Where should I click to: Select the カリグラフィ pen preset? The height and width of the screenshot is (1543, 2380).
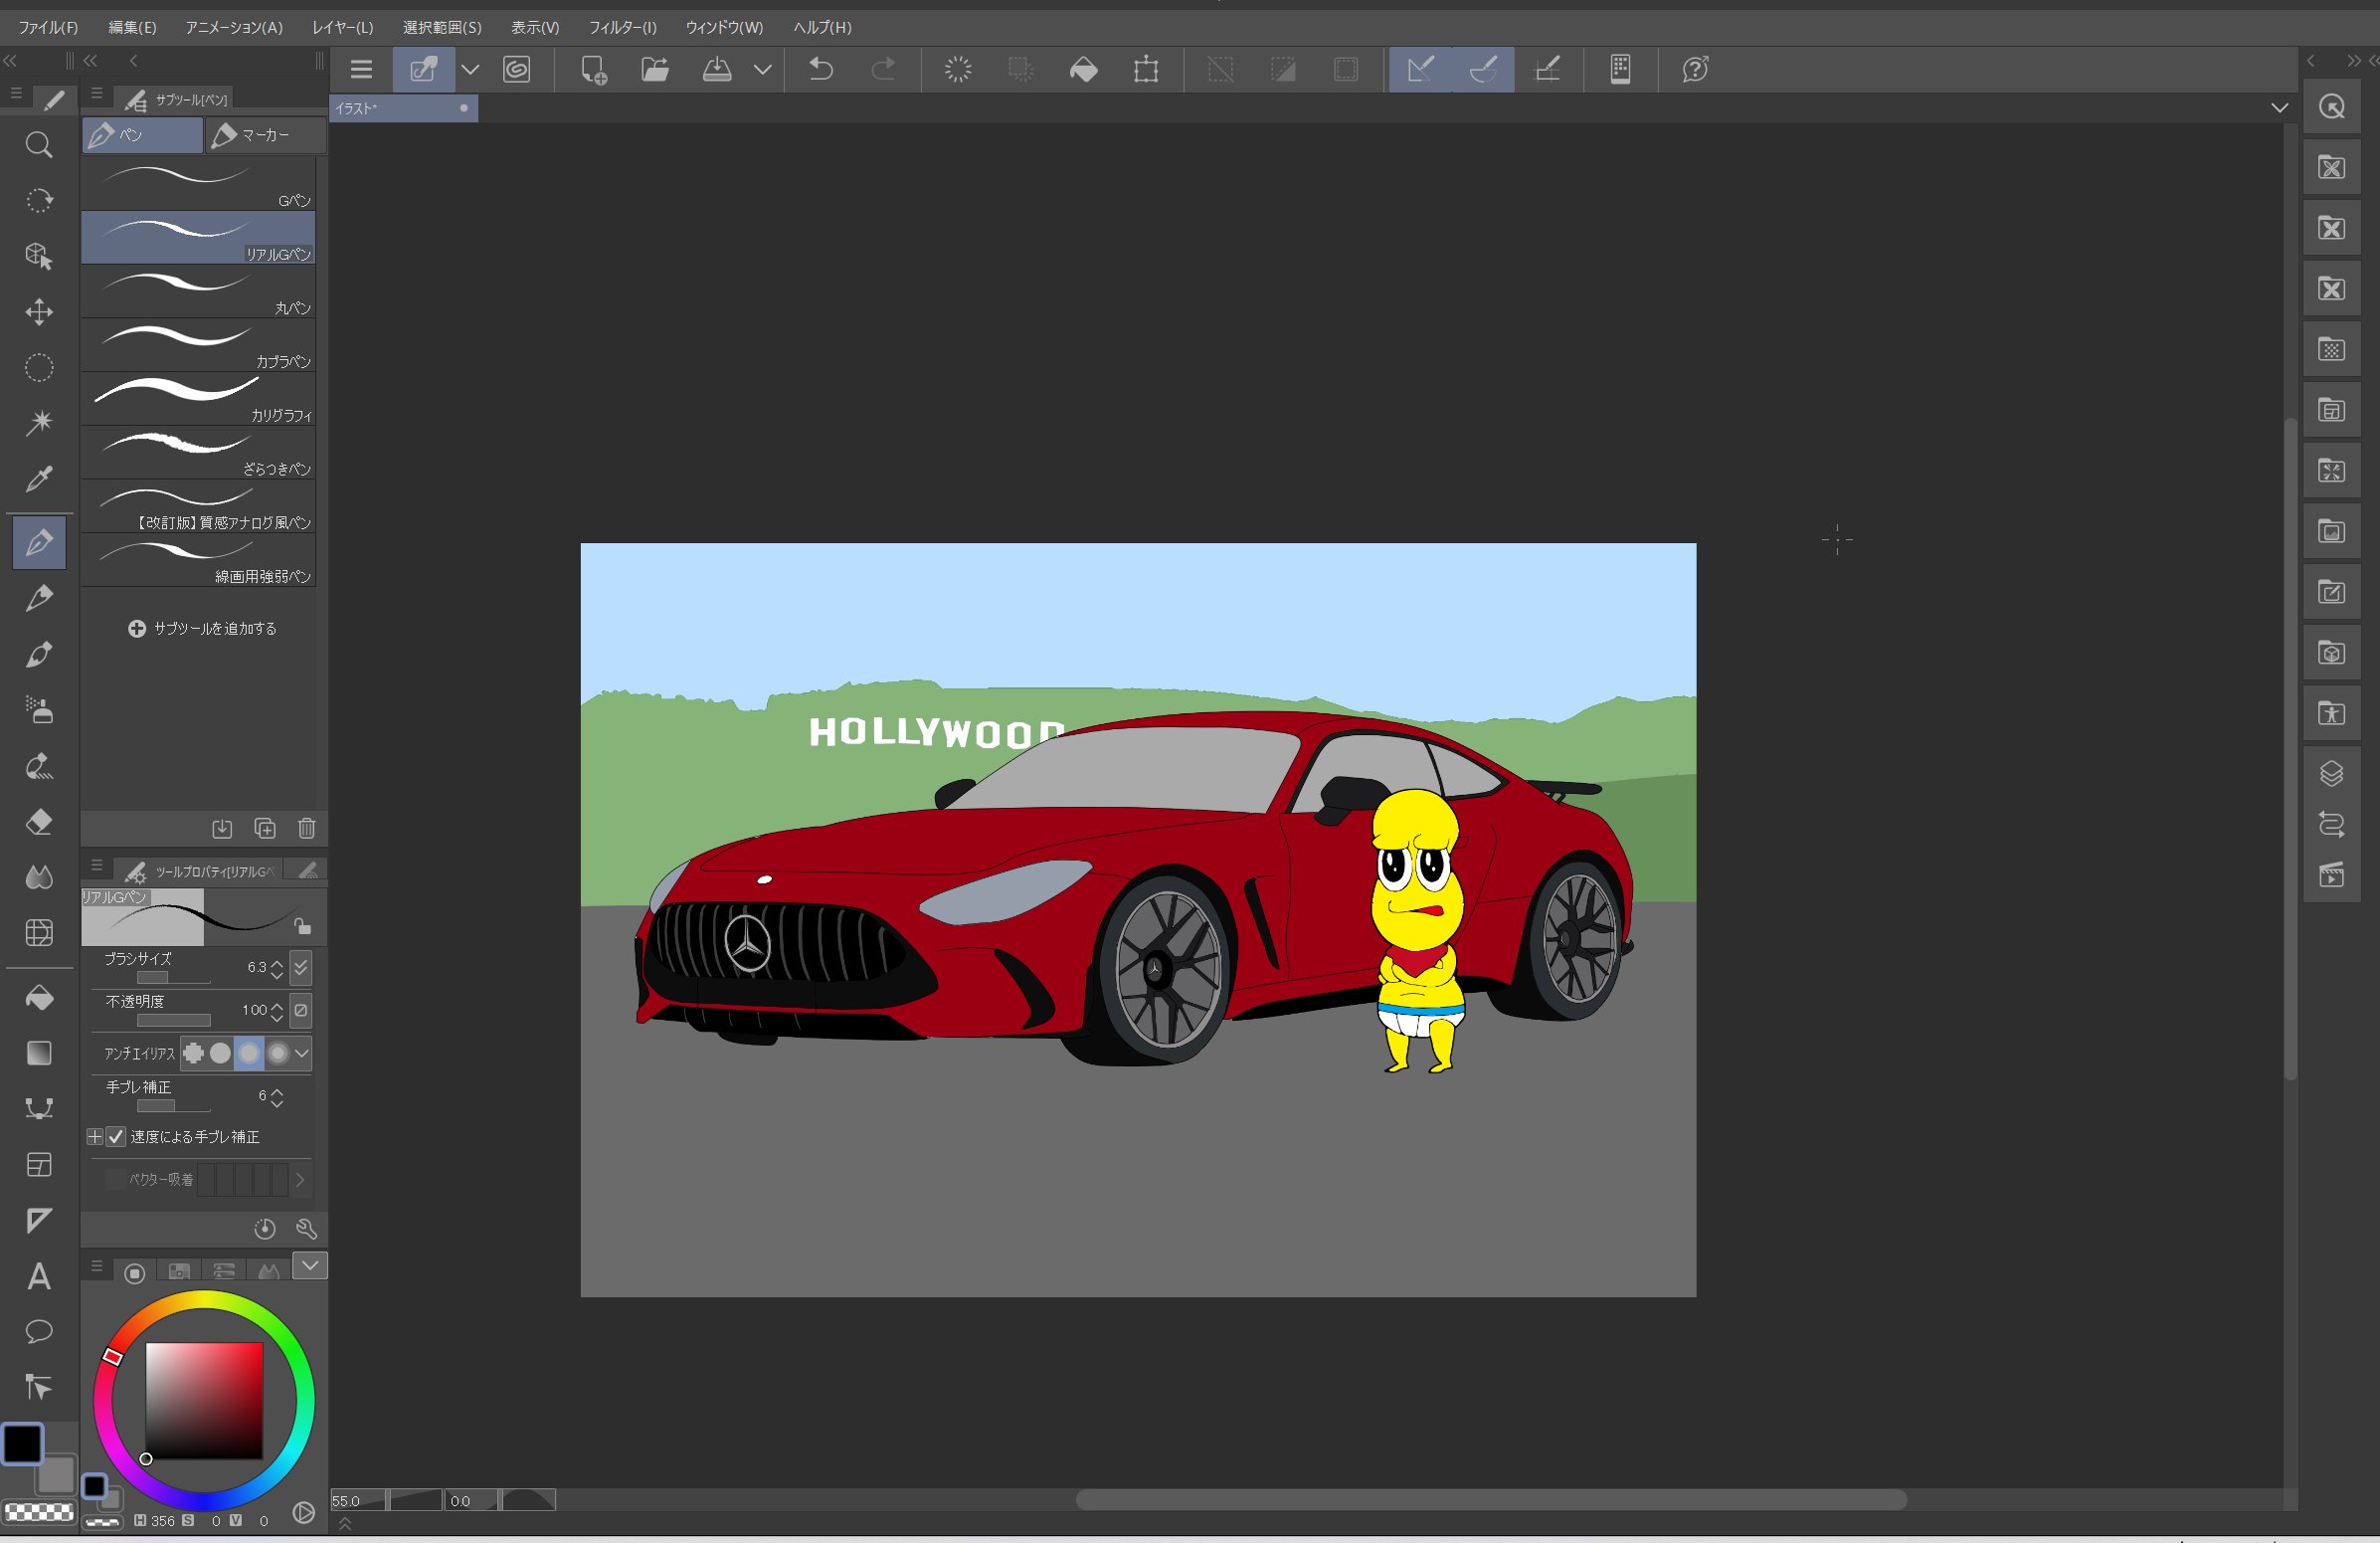pos(198,399)
